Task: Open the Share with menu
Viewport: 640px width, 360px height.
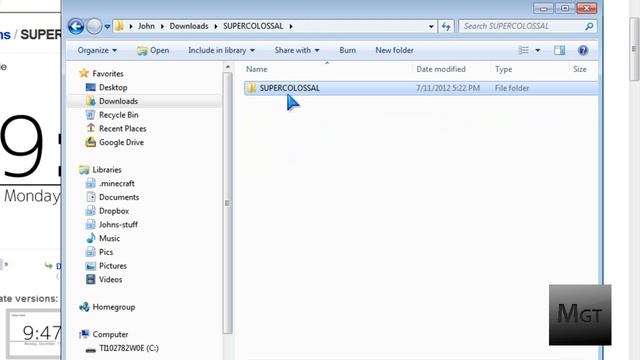Action: coord(297,50)
